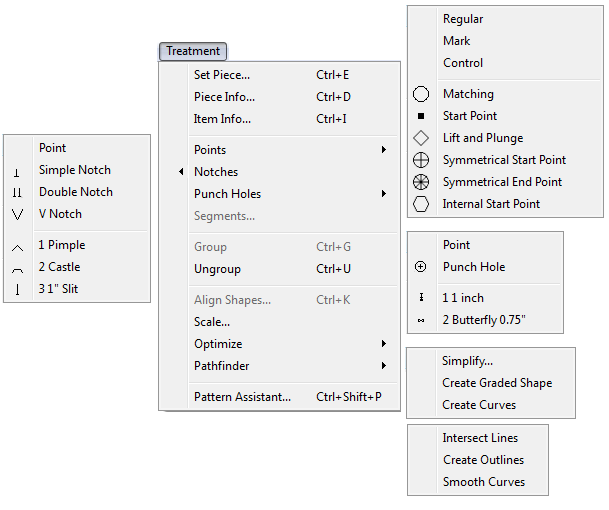Choose Set Piece from Treatment menu

click(x=222, y=75)
